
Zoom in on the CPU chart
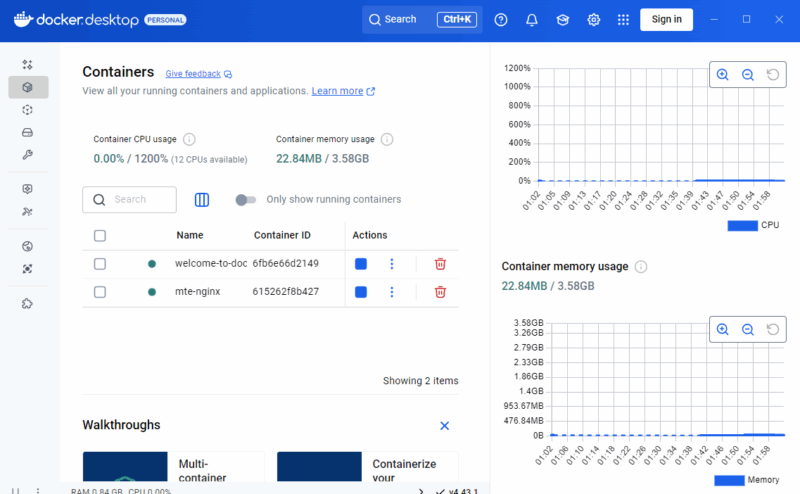722,75
